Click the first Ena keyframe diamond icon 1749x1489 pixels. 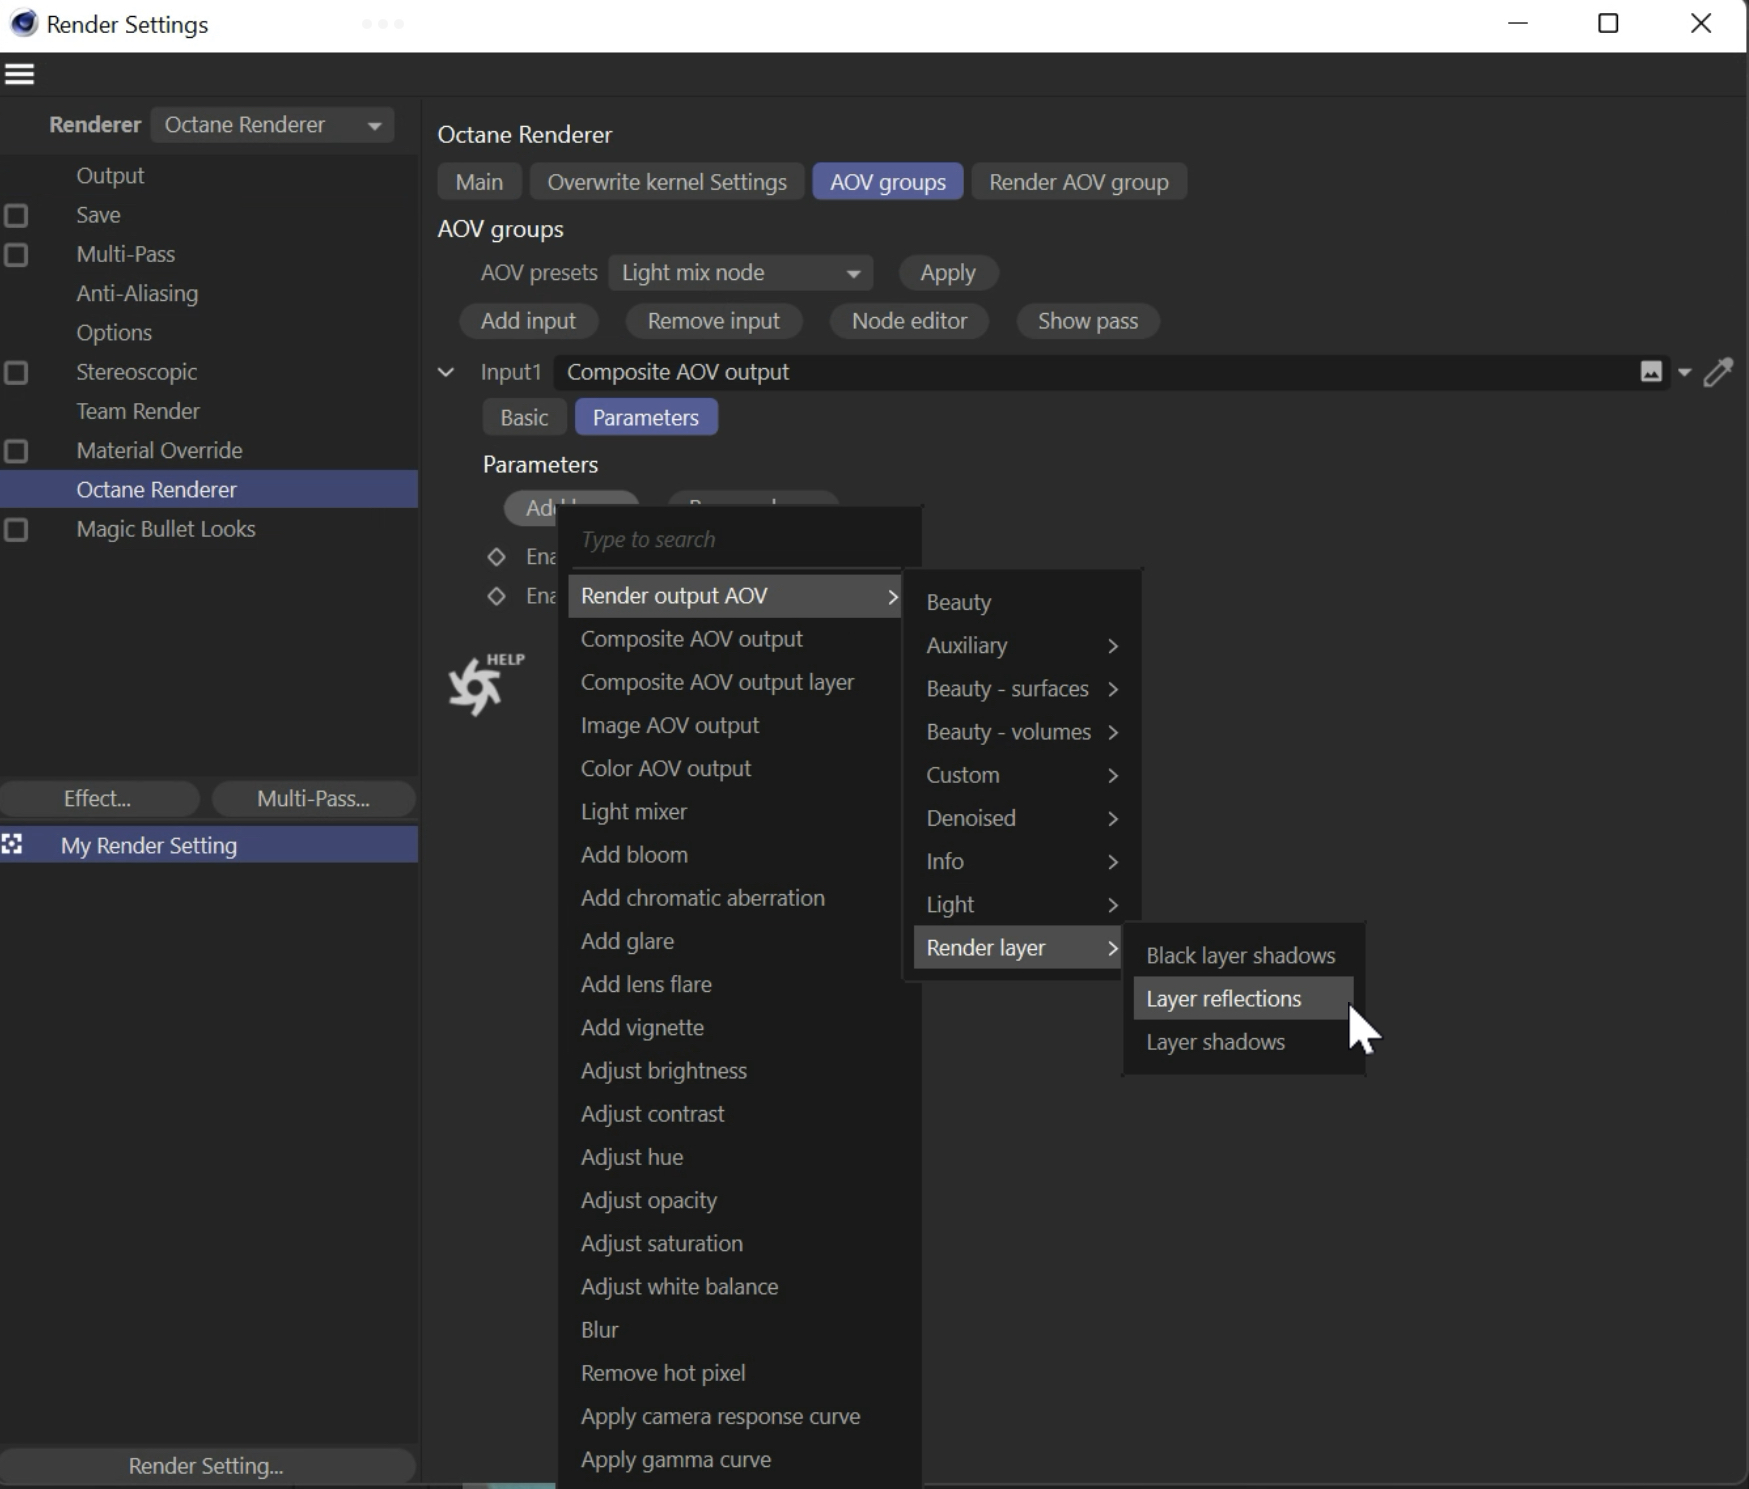coord(496,556)
